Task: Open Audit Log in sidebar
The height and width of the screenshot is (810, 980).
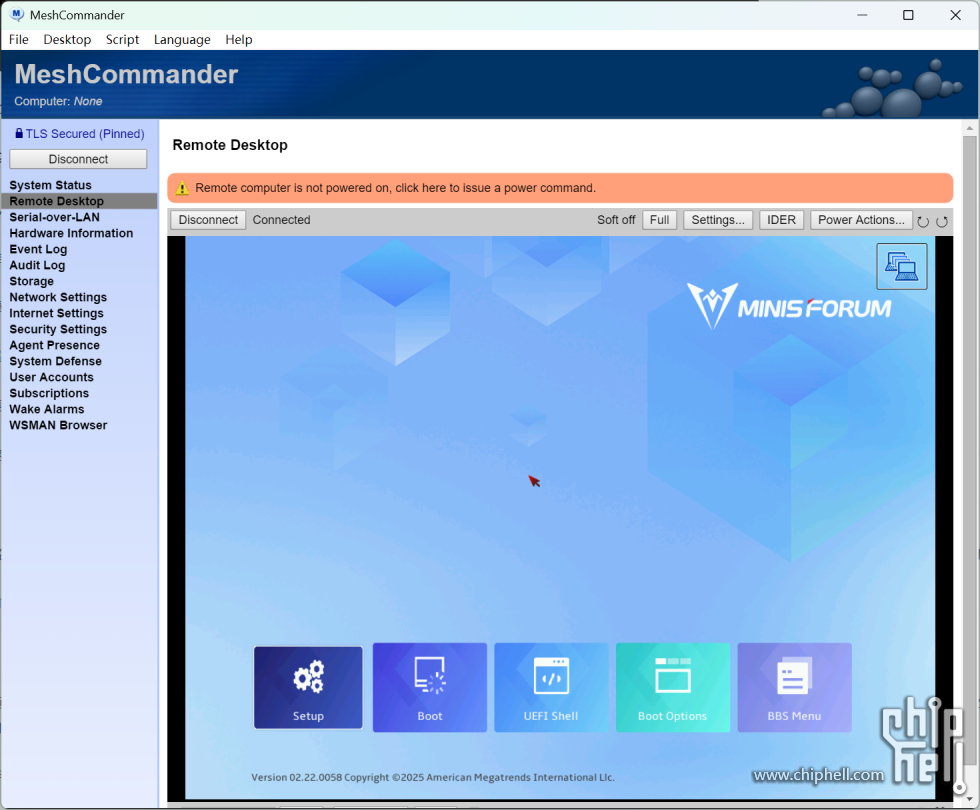Action: point(37,265)
